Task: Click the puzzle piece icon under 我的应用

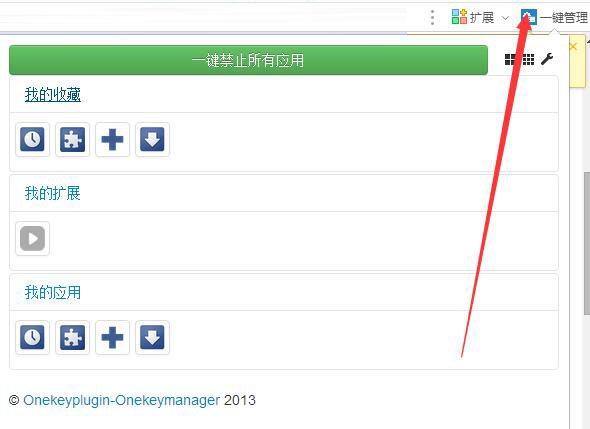Action: point(73,338)
